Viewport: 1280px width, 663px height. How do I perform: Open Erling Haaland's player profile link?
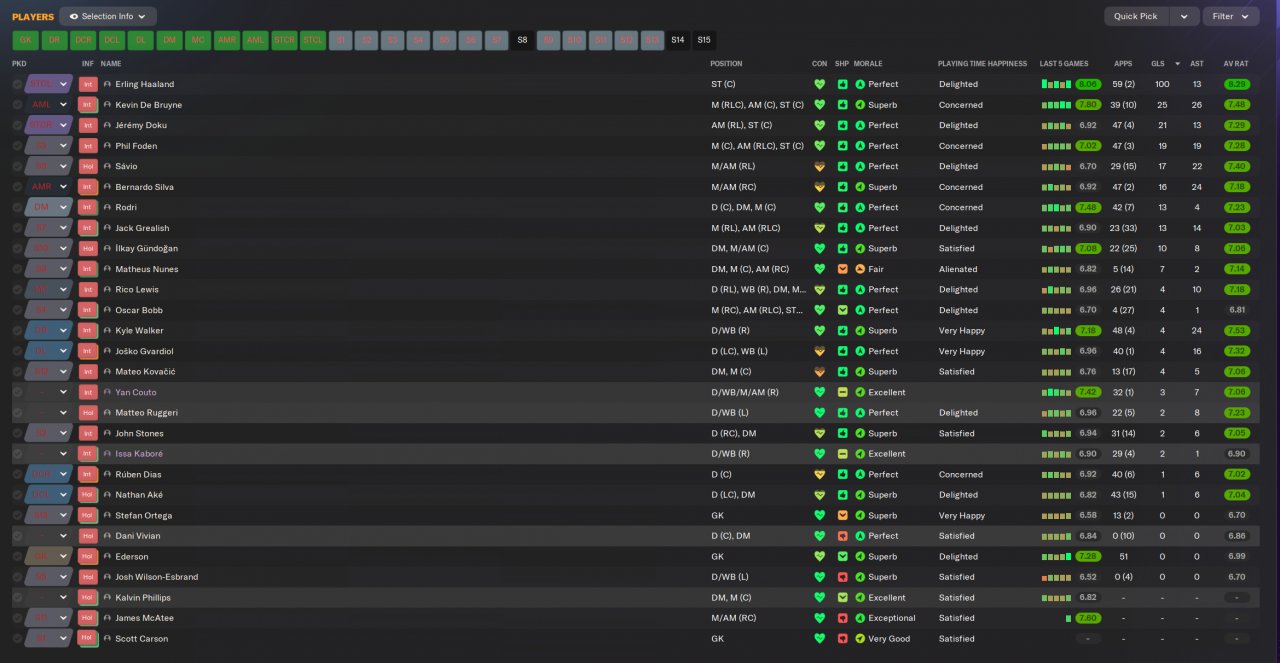[144, 84]
